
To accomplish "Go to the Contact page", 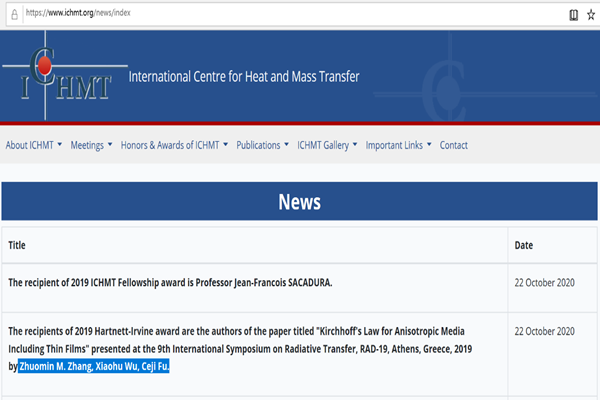I will coord(453,145).
